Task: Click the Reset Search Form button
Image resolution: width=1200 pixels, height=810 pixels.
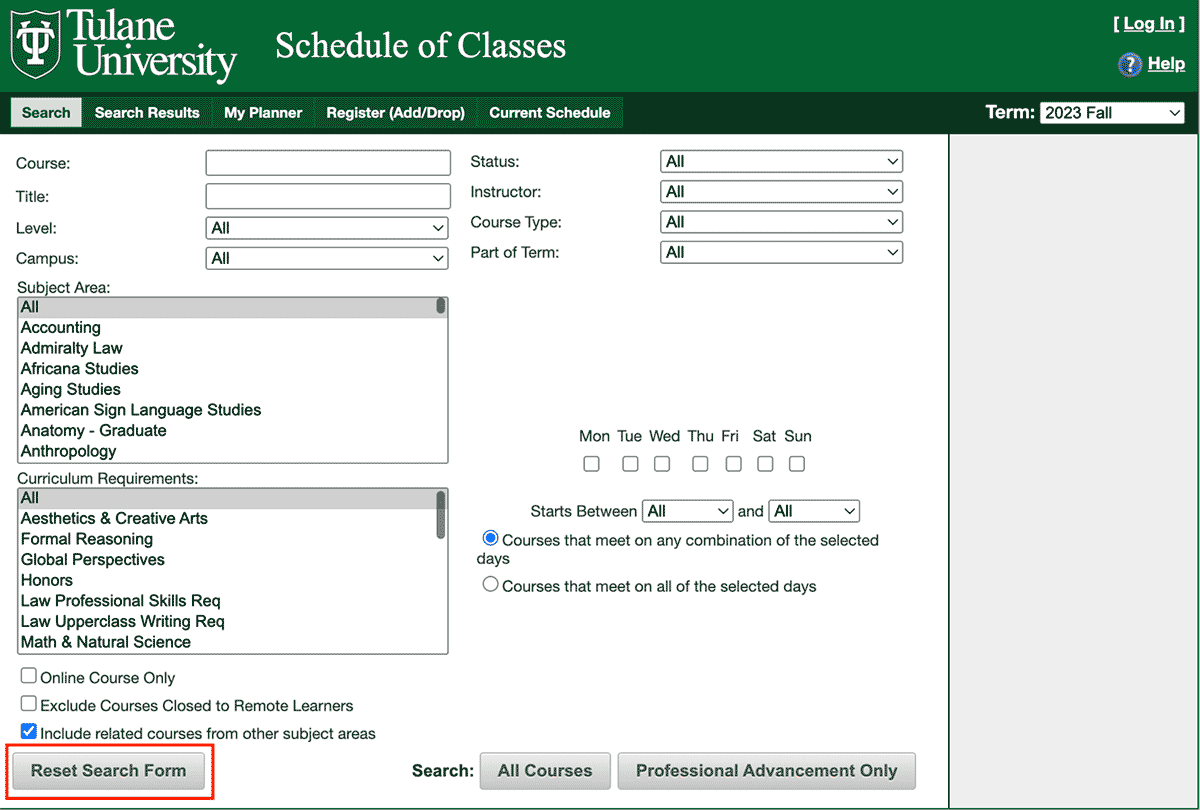Action: click(109, 771)
